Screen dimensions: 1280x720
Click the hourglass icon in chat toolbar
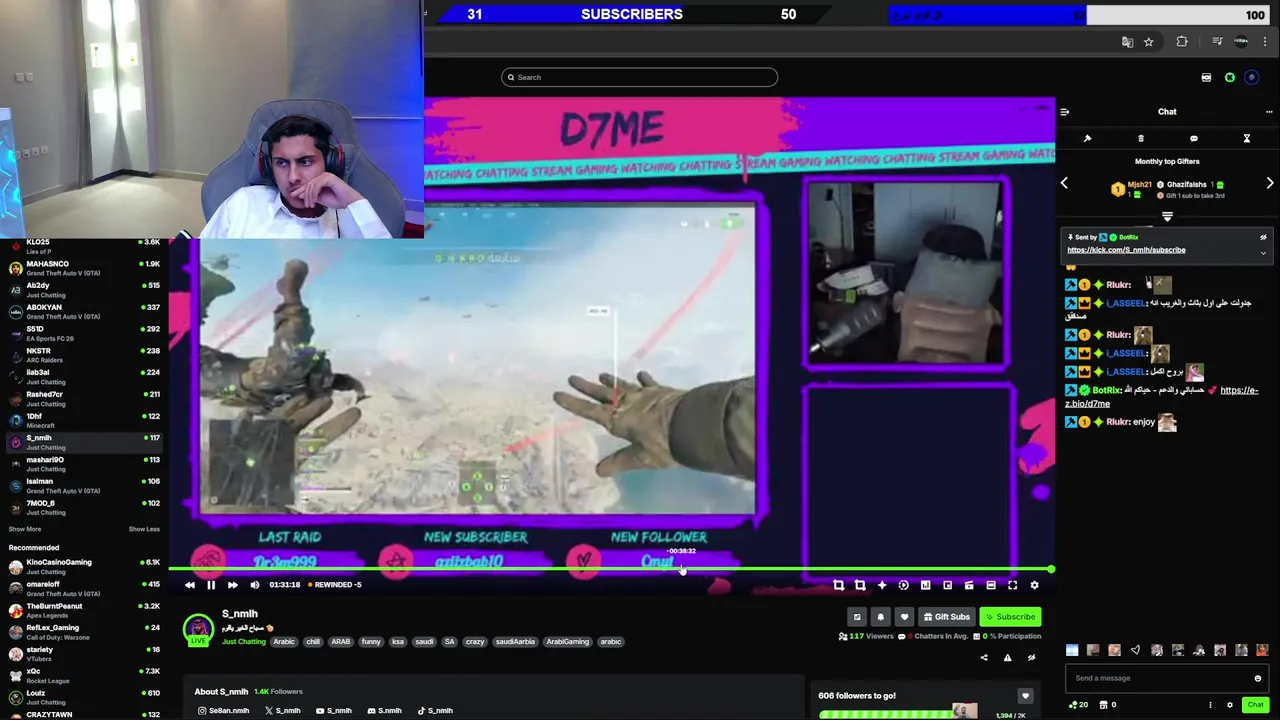click(1247, 139)
